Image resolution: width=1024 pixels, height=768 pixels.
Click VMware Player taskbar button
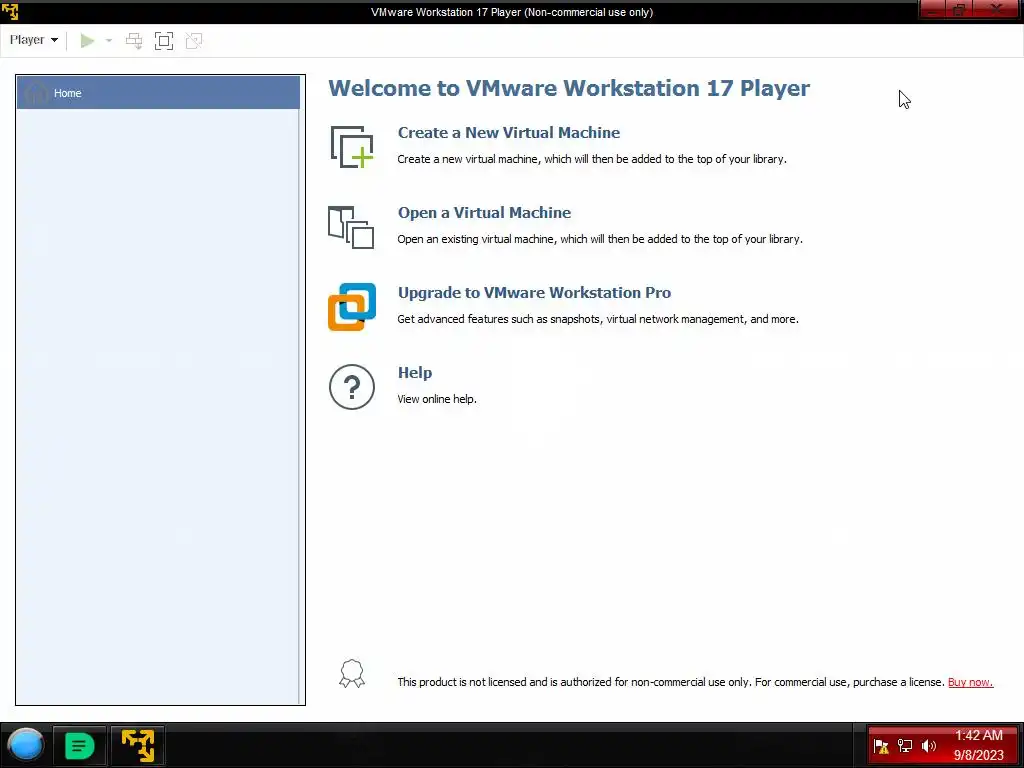tap(137, 745)
